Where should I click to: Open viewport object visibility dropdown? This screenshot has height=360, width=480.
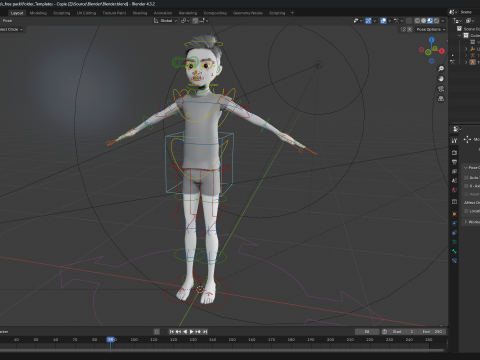[x=358, y=21]
